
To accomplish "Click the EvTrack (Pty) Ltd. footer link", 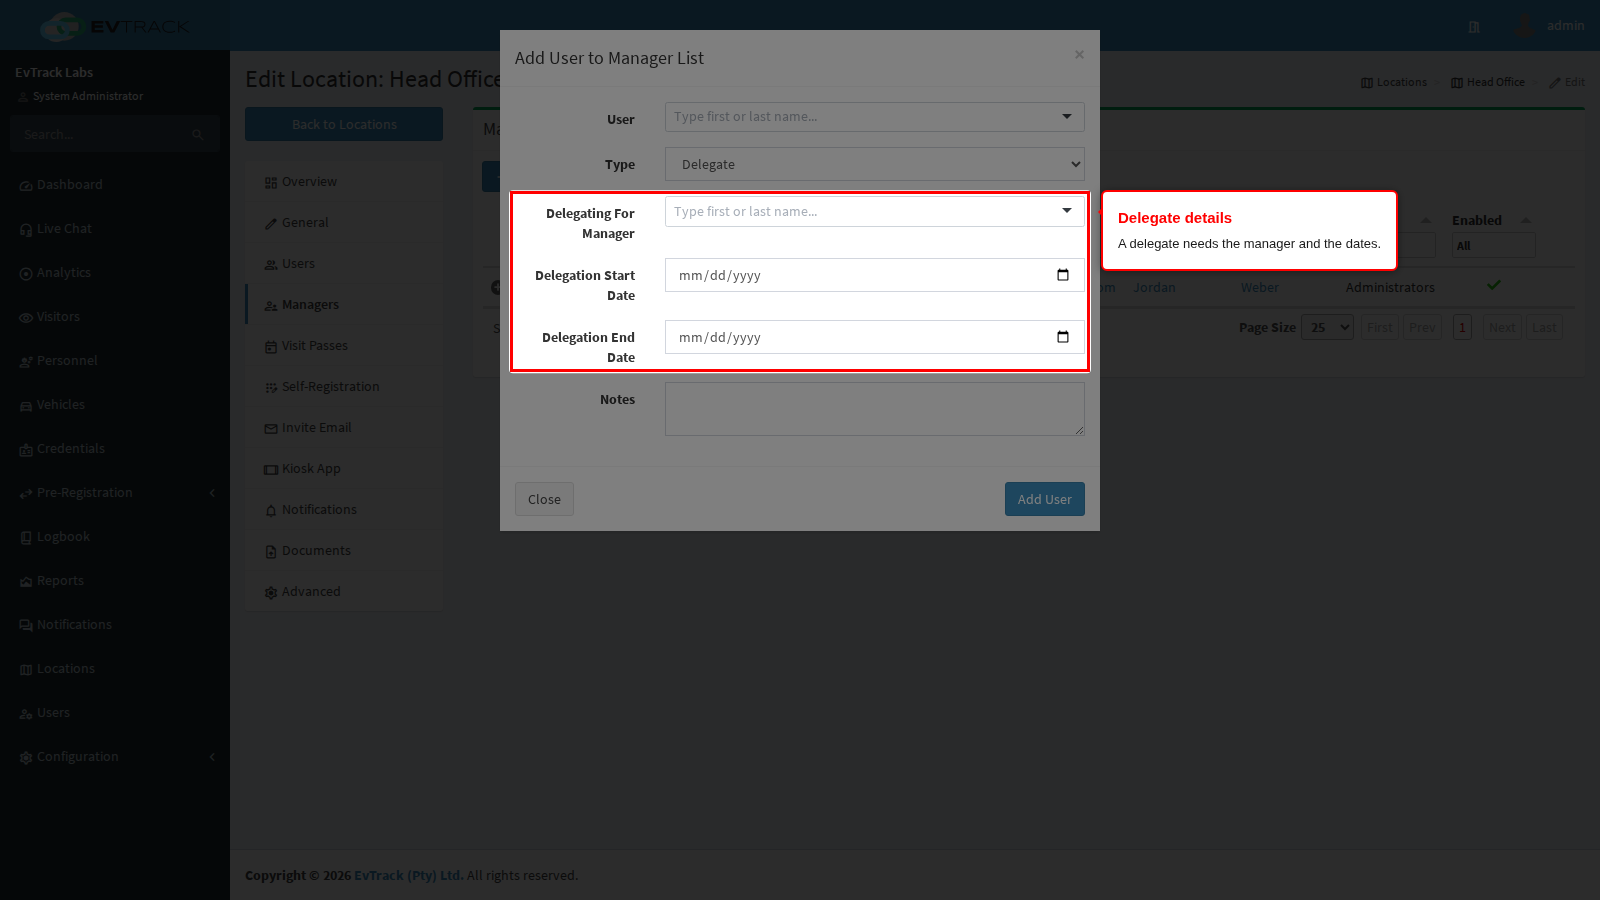I will point(408,875).
